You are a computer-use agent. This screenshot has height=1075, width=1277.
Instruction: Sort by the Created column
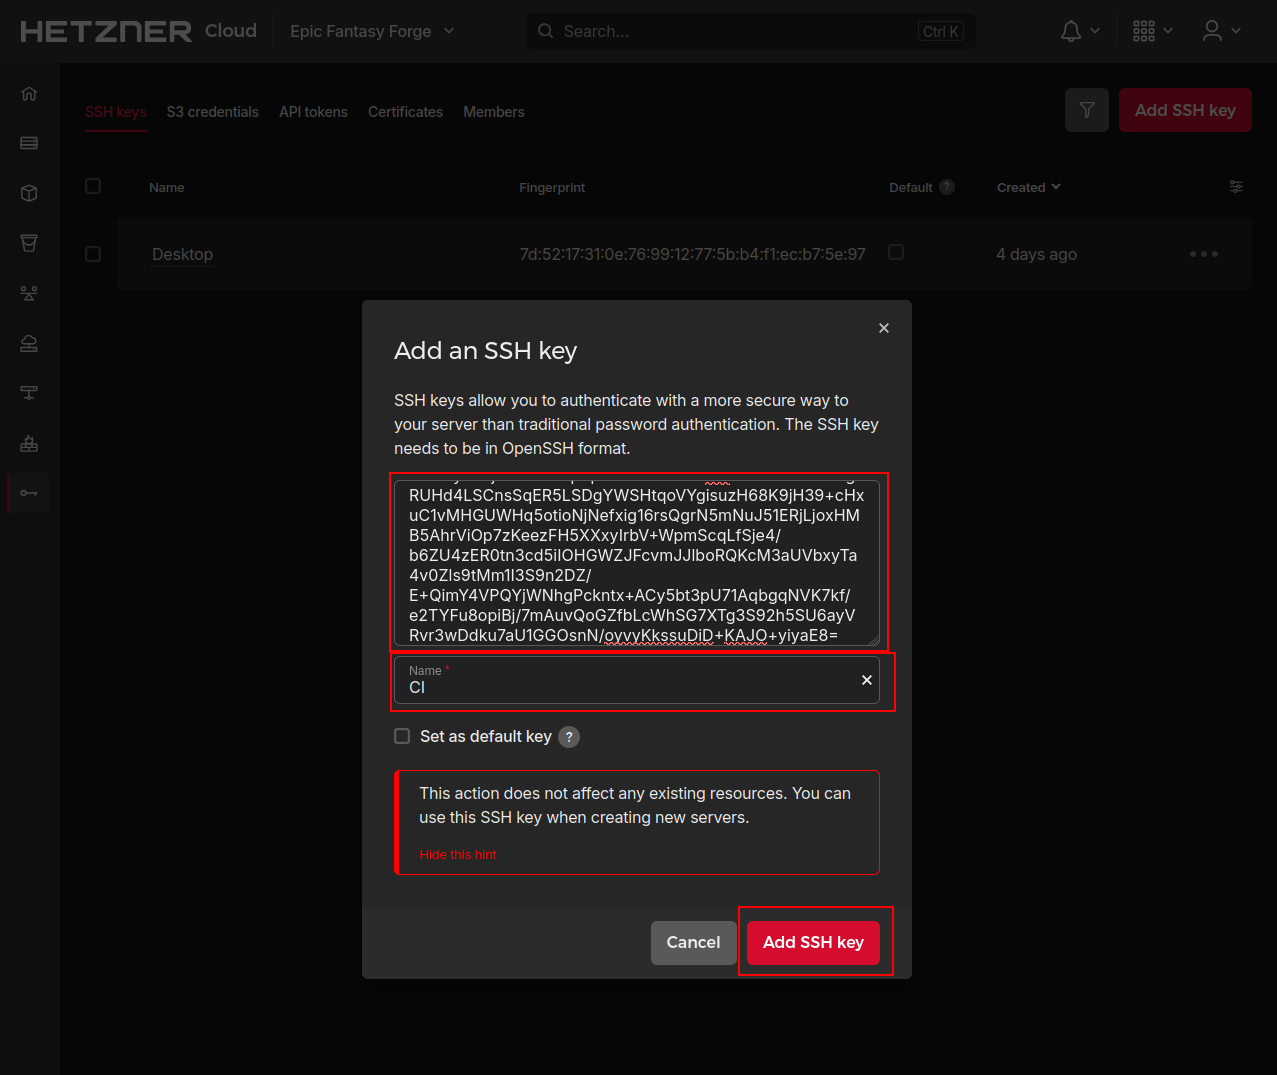coord(1028,187)
